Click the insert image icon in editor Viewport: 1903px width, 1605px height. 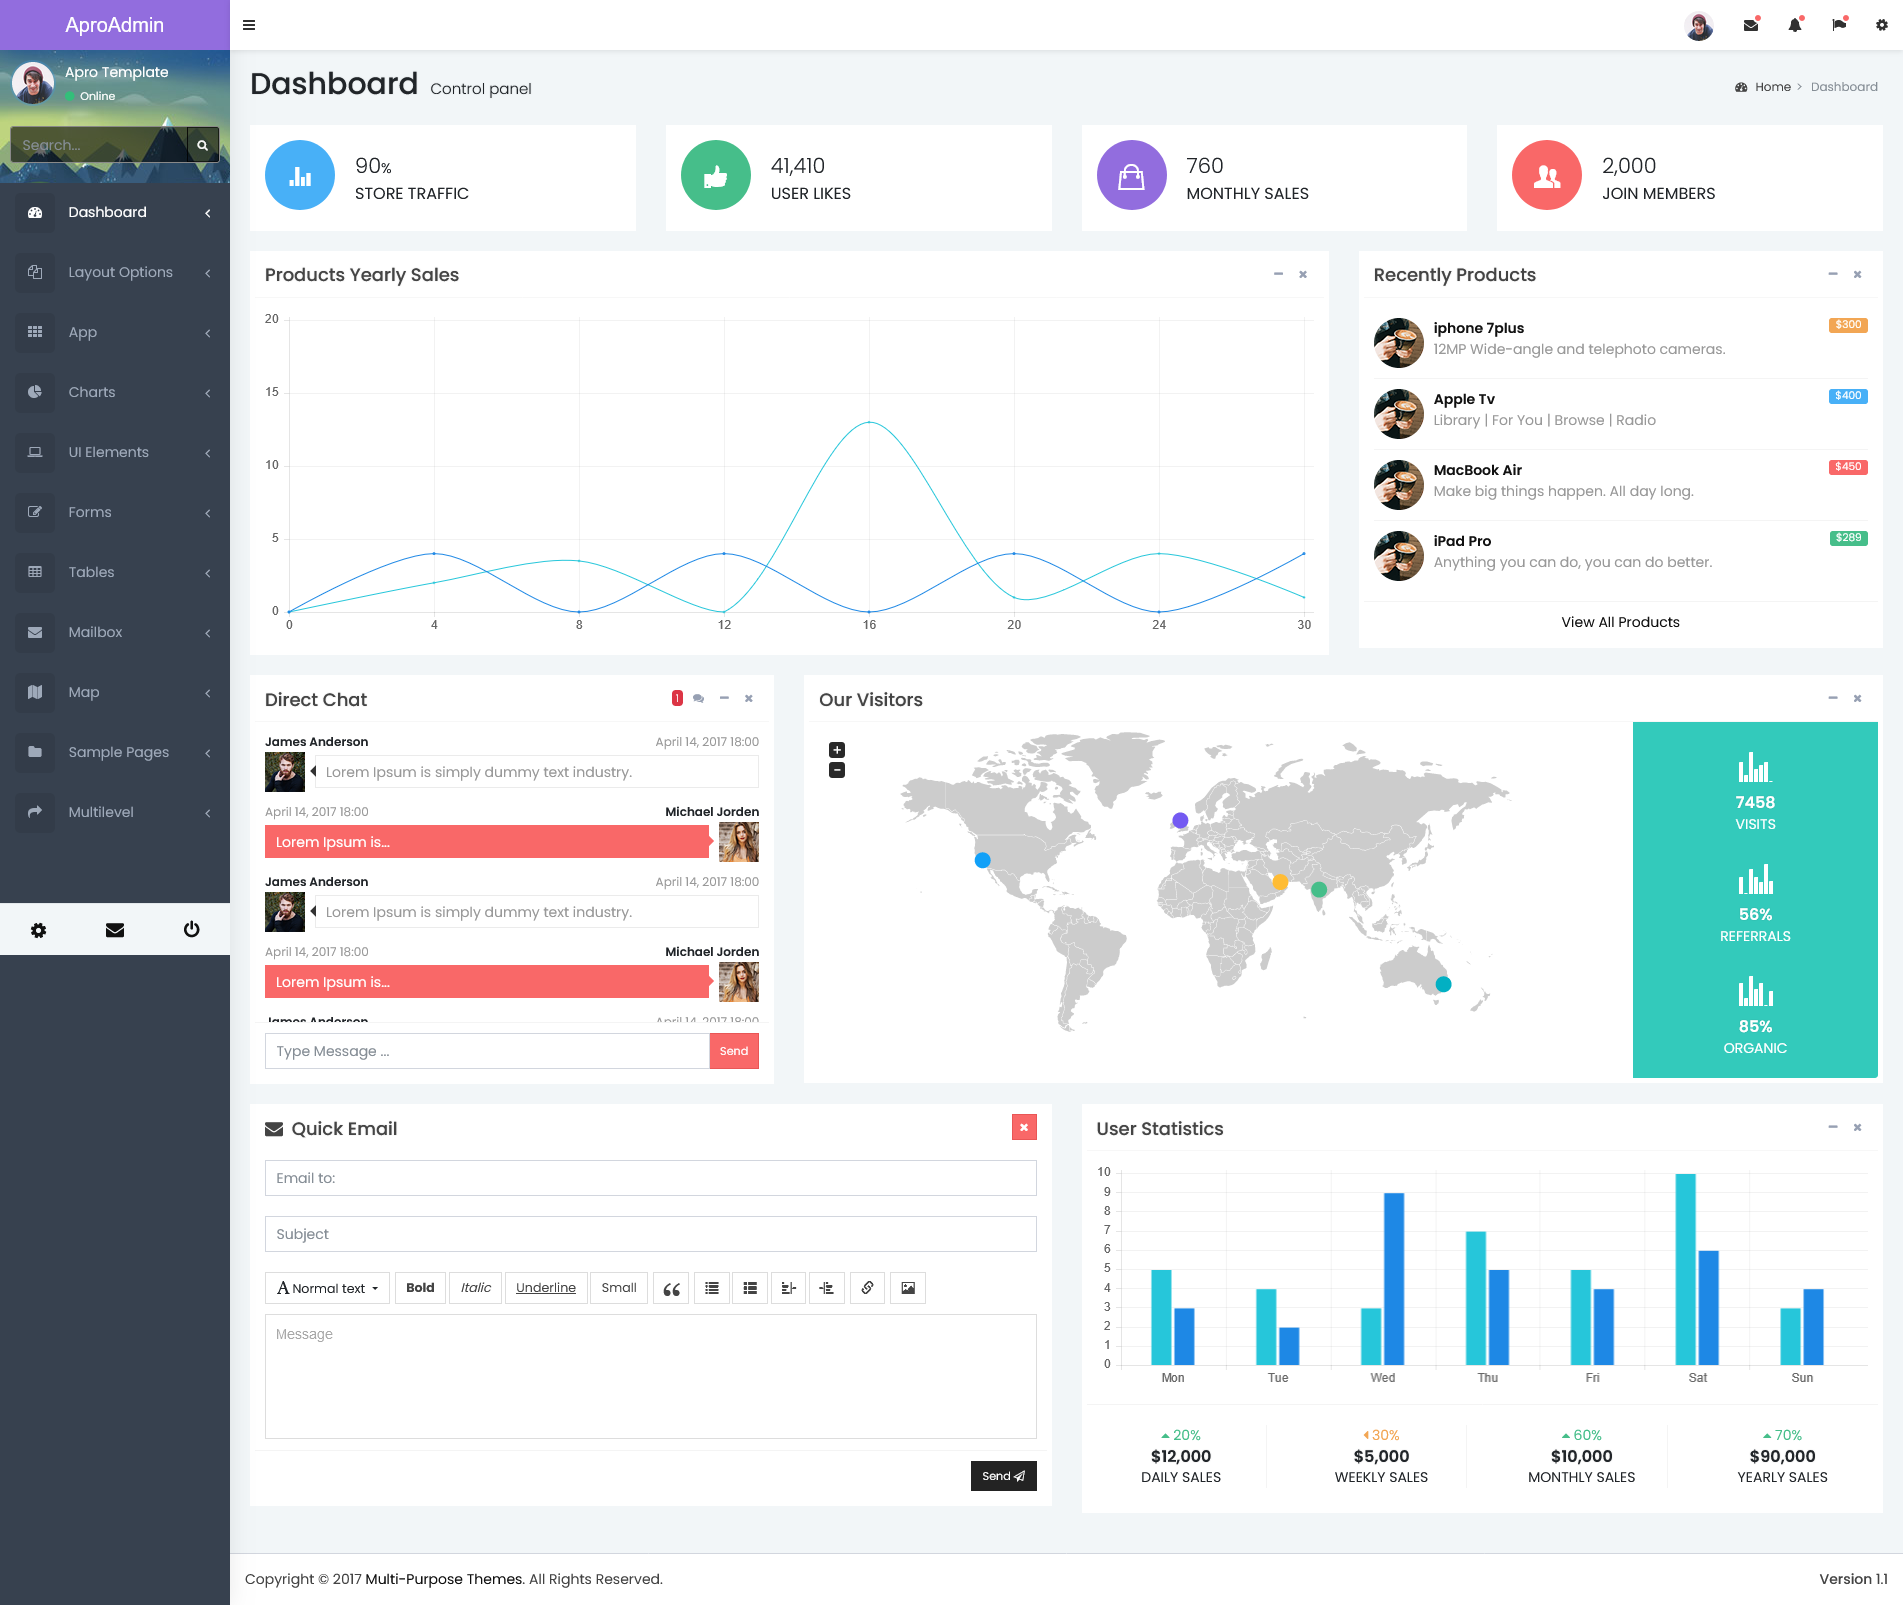[x=908, y=1288]
